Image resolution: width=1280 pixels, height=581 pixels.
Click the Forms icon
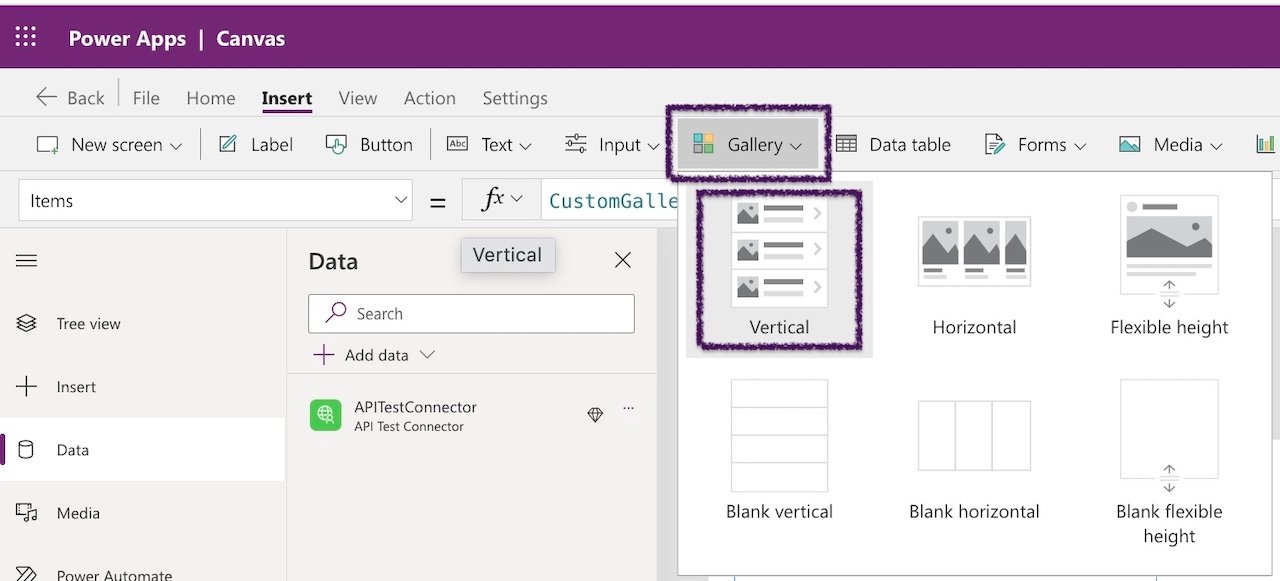pyautogui.click(x=994, y=145)
